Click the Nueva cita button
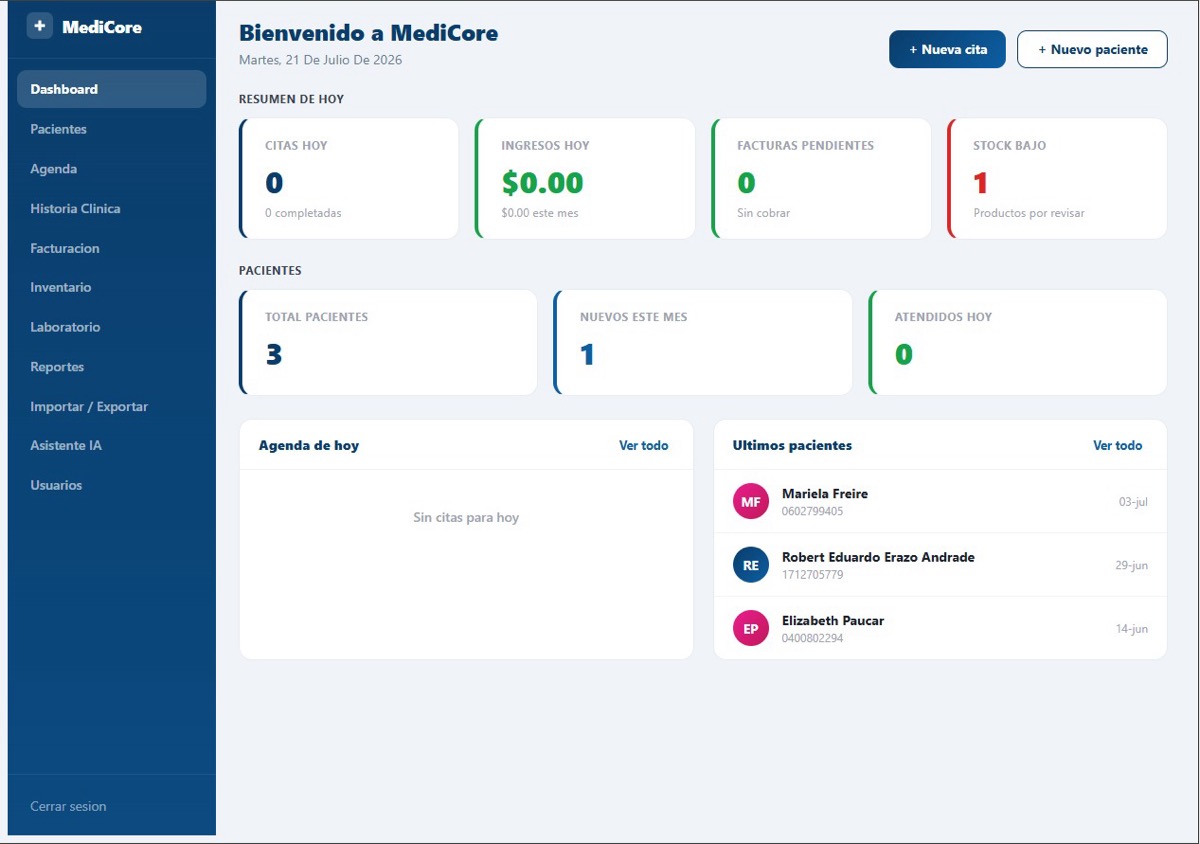The width and height of the screenshot is (1200, 844). 947,49
